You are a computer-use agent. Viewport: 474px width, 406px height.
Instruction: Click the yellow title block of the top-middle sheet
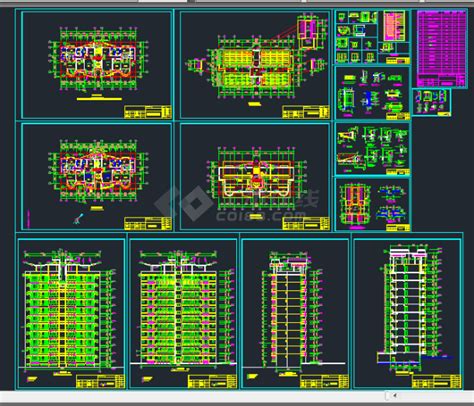pyautogui.click(x=306, y=112)
